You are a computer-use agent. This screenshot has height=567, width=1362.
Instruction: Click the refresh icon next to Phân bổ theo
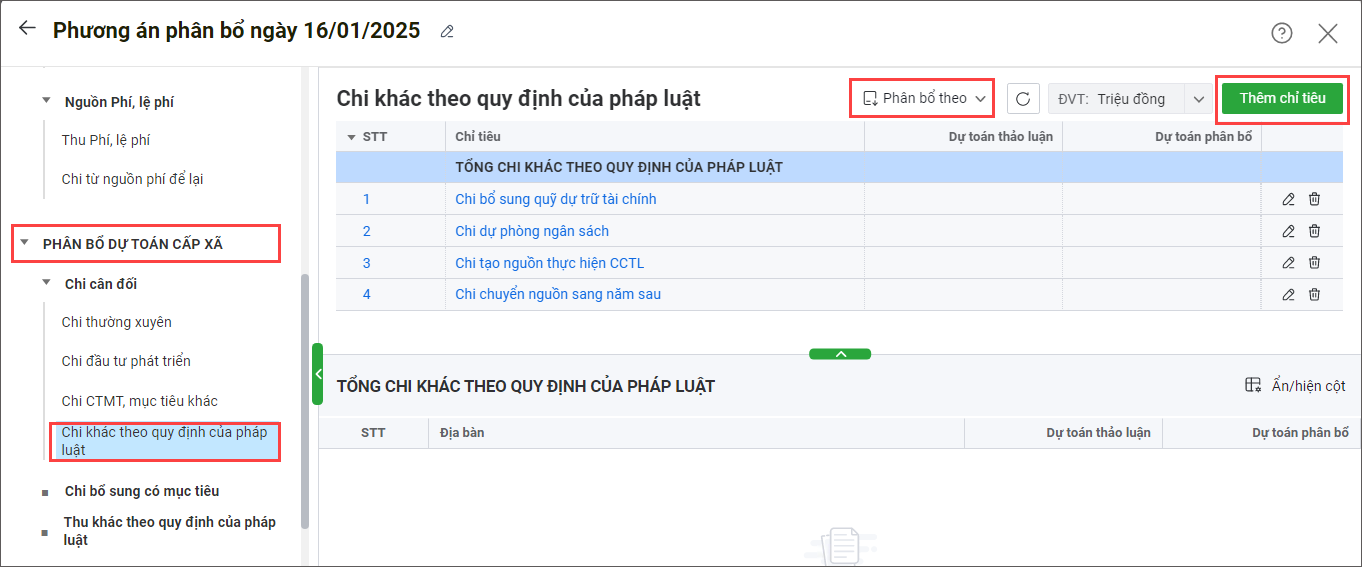tap(1022, 99)
